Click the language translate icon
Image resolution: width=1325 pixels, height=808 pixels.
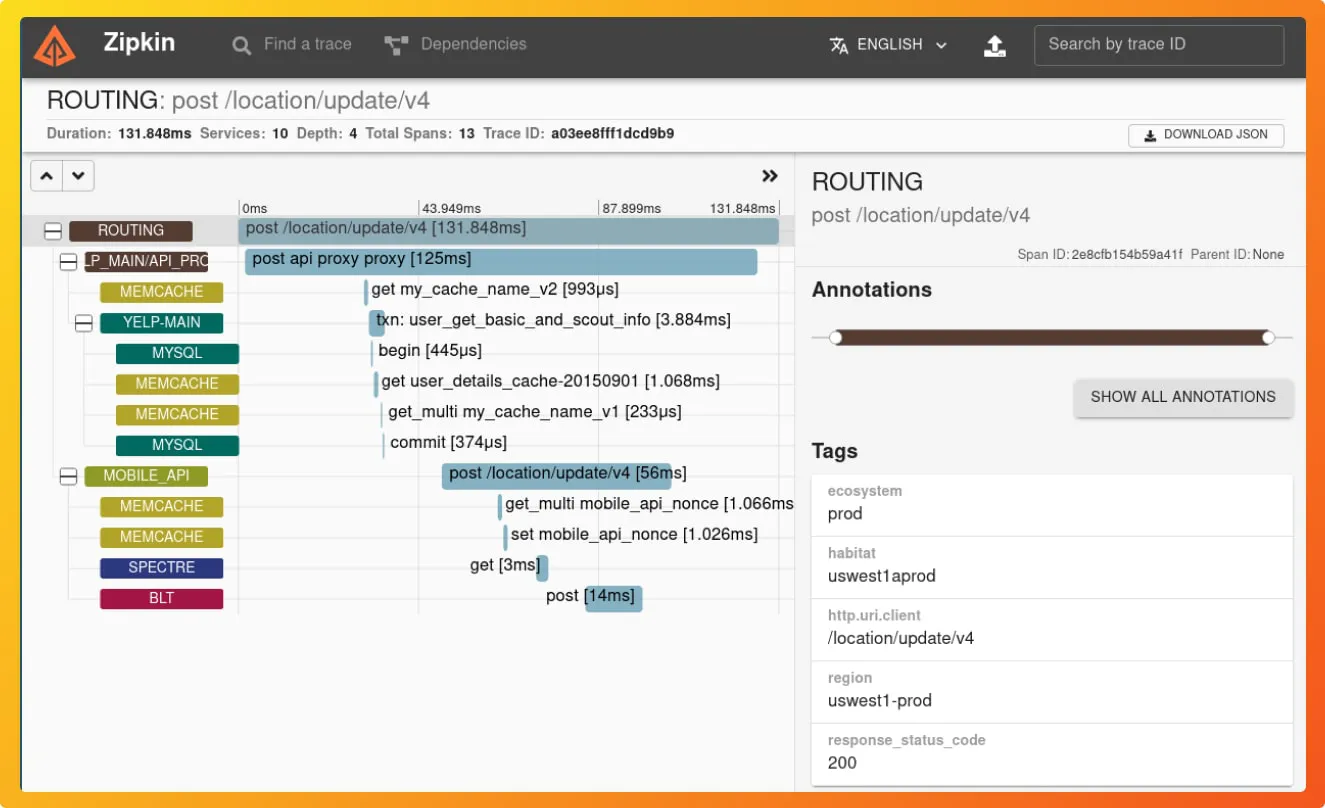839,45
